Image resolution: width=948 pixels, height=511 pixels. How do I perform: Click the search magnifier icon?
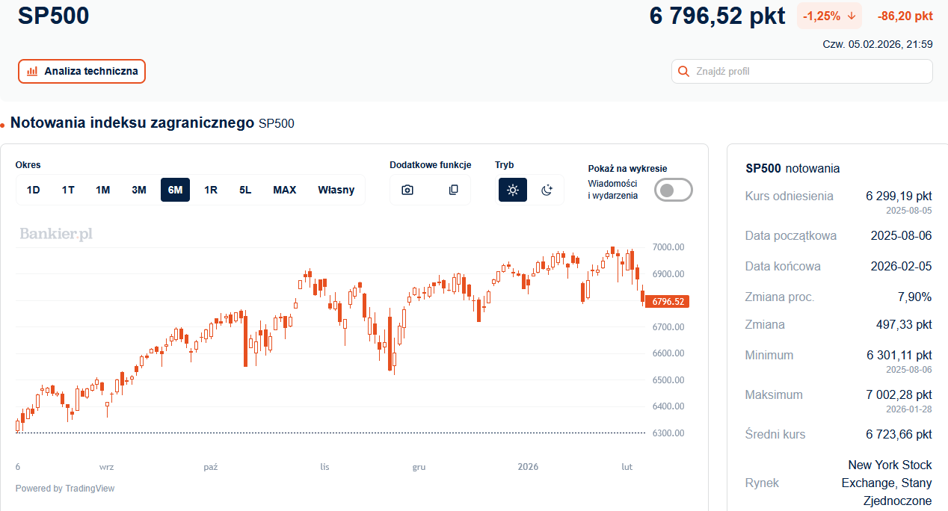click(683, 71)
